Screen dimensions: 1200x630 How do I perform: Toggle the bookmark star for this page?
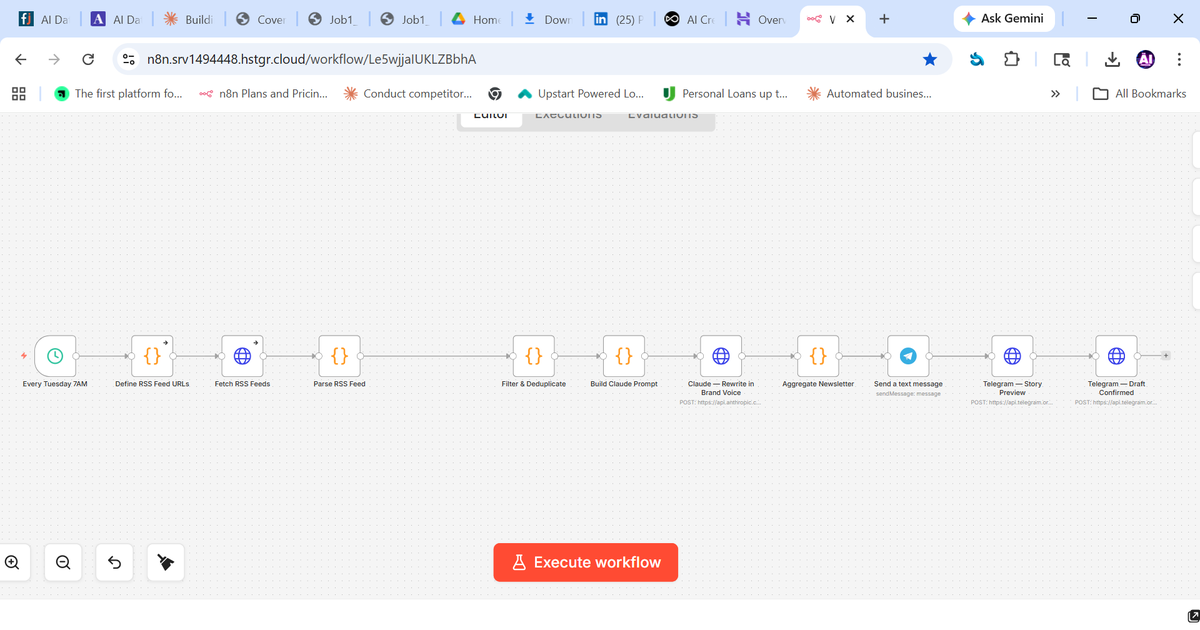pos(930,59)
